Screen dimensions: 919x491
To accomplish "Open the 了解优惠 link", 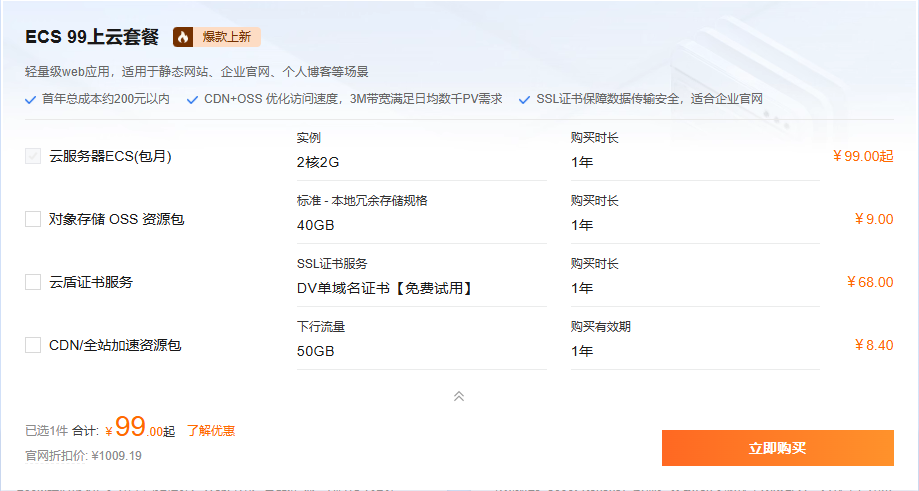I will coord(211,431).
